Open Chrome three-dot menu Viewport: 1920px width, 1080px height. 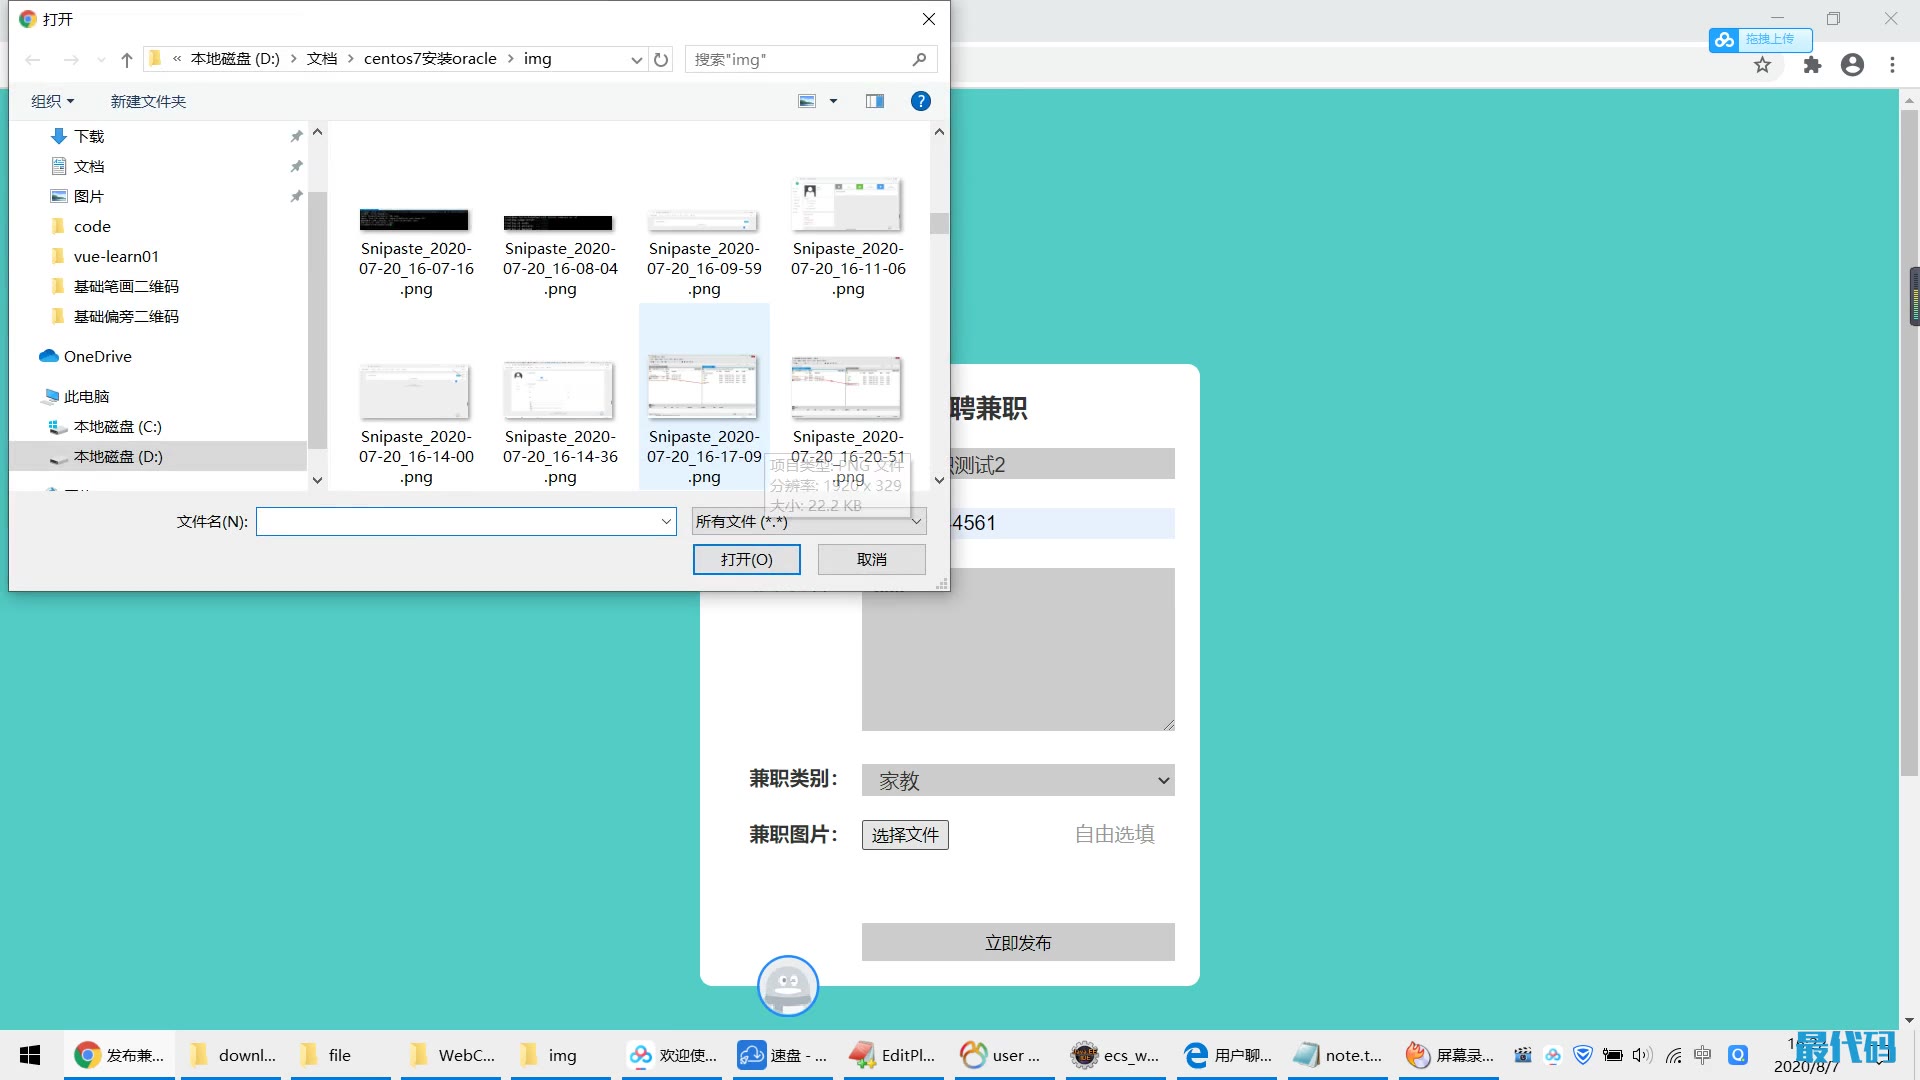(1892, 65)
